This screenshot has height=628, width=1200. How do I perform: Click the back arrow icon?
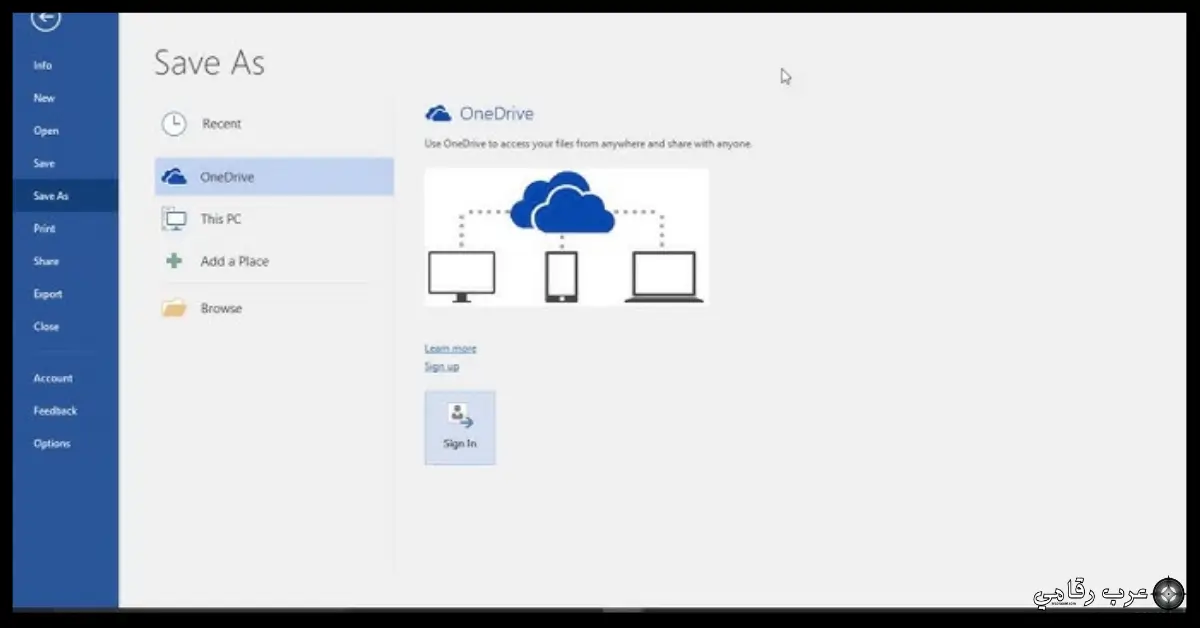click(46, 19)
